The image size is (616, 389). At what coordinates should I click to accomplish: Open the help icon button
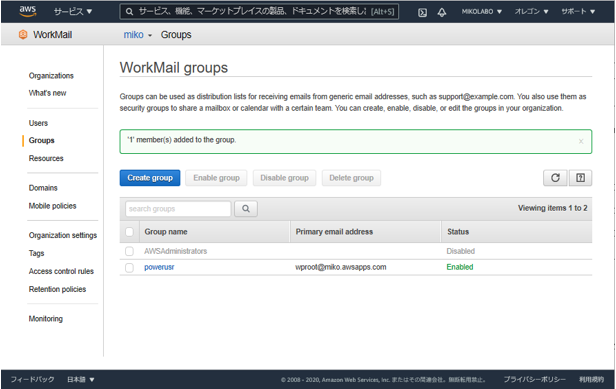(x=580, y=178)
